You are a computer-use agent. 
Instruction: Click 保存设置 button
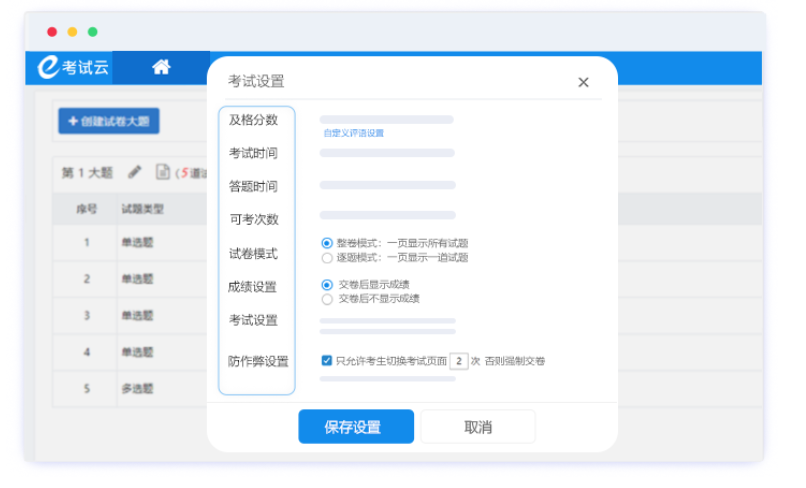356,427
